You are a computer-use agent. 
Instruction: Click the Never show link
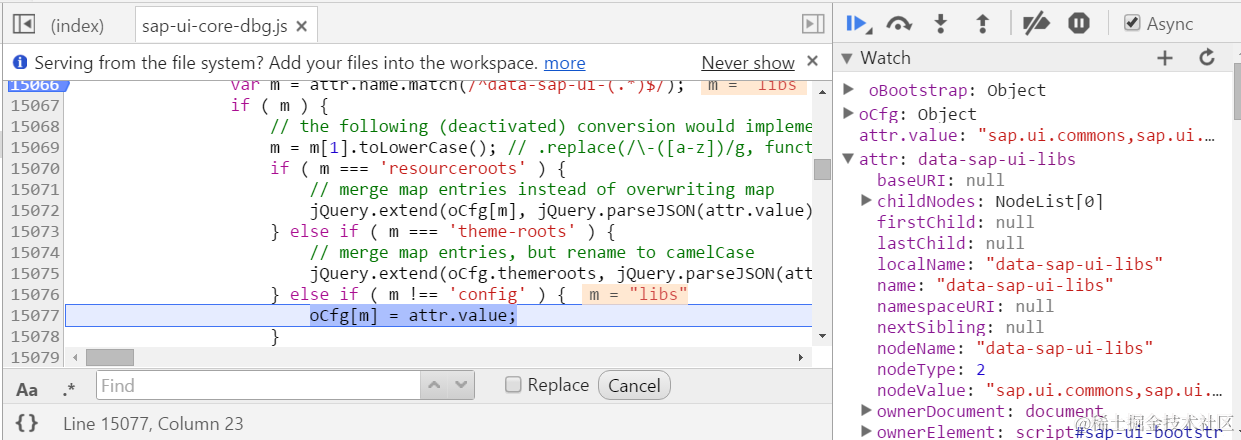[748, 62]
